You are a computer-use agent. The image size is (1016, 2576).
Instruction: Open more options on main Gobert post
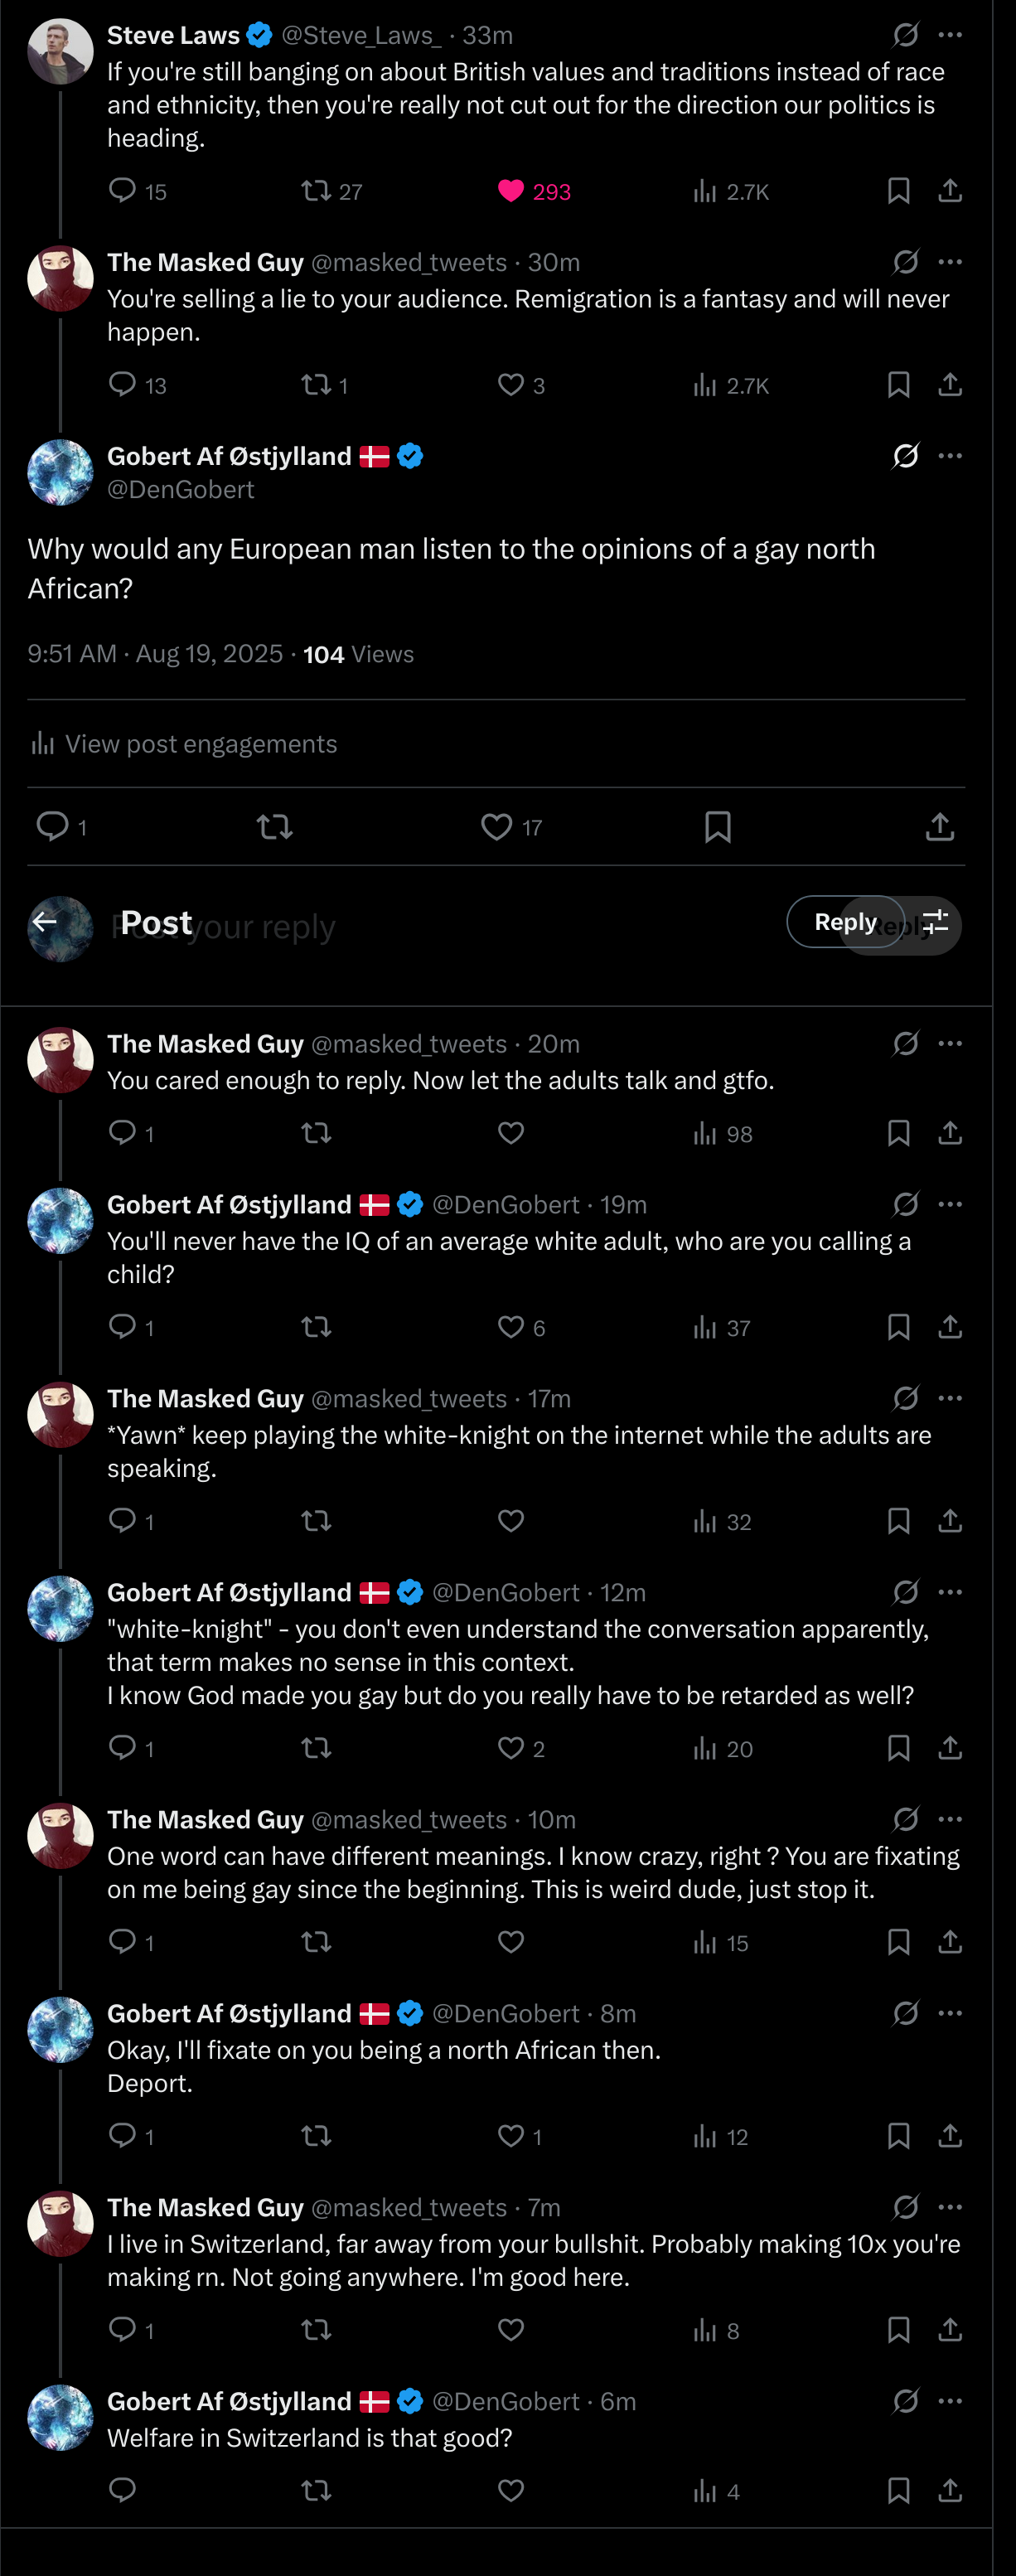click(x=950, y=456)
